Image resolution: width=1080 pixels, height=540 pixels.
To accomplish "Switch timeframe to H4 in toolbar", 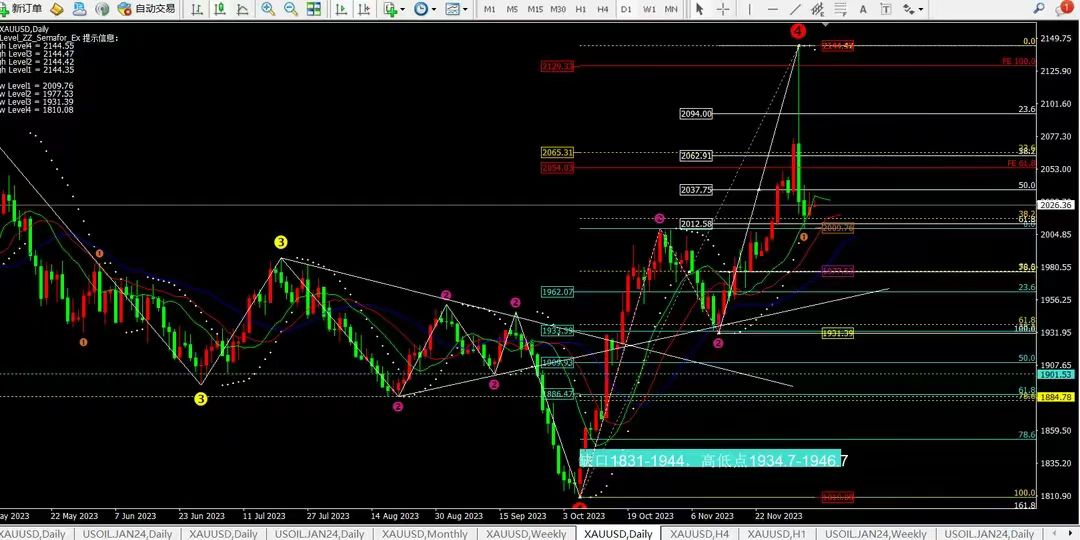I will pos(603,9).
